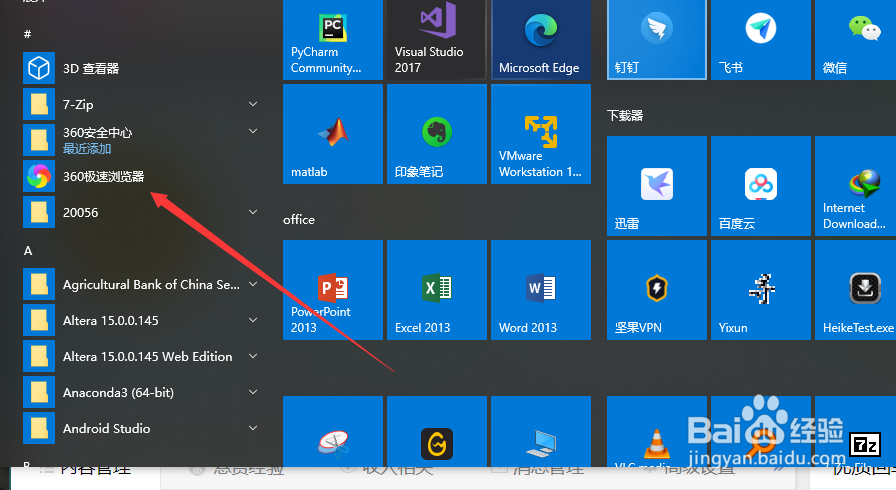Open the 百度云 tile
This screenshot has height=490, width=896.
tap(761, 186)
